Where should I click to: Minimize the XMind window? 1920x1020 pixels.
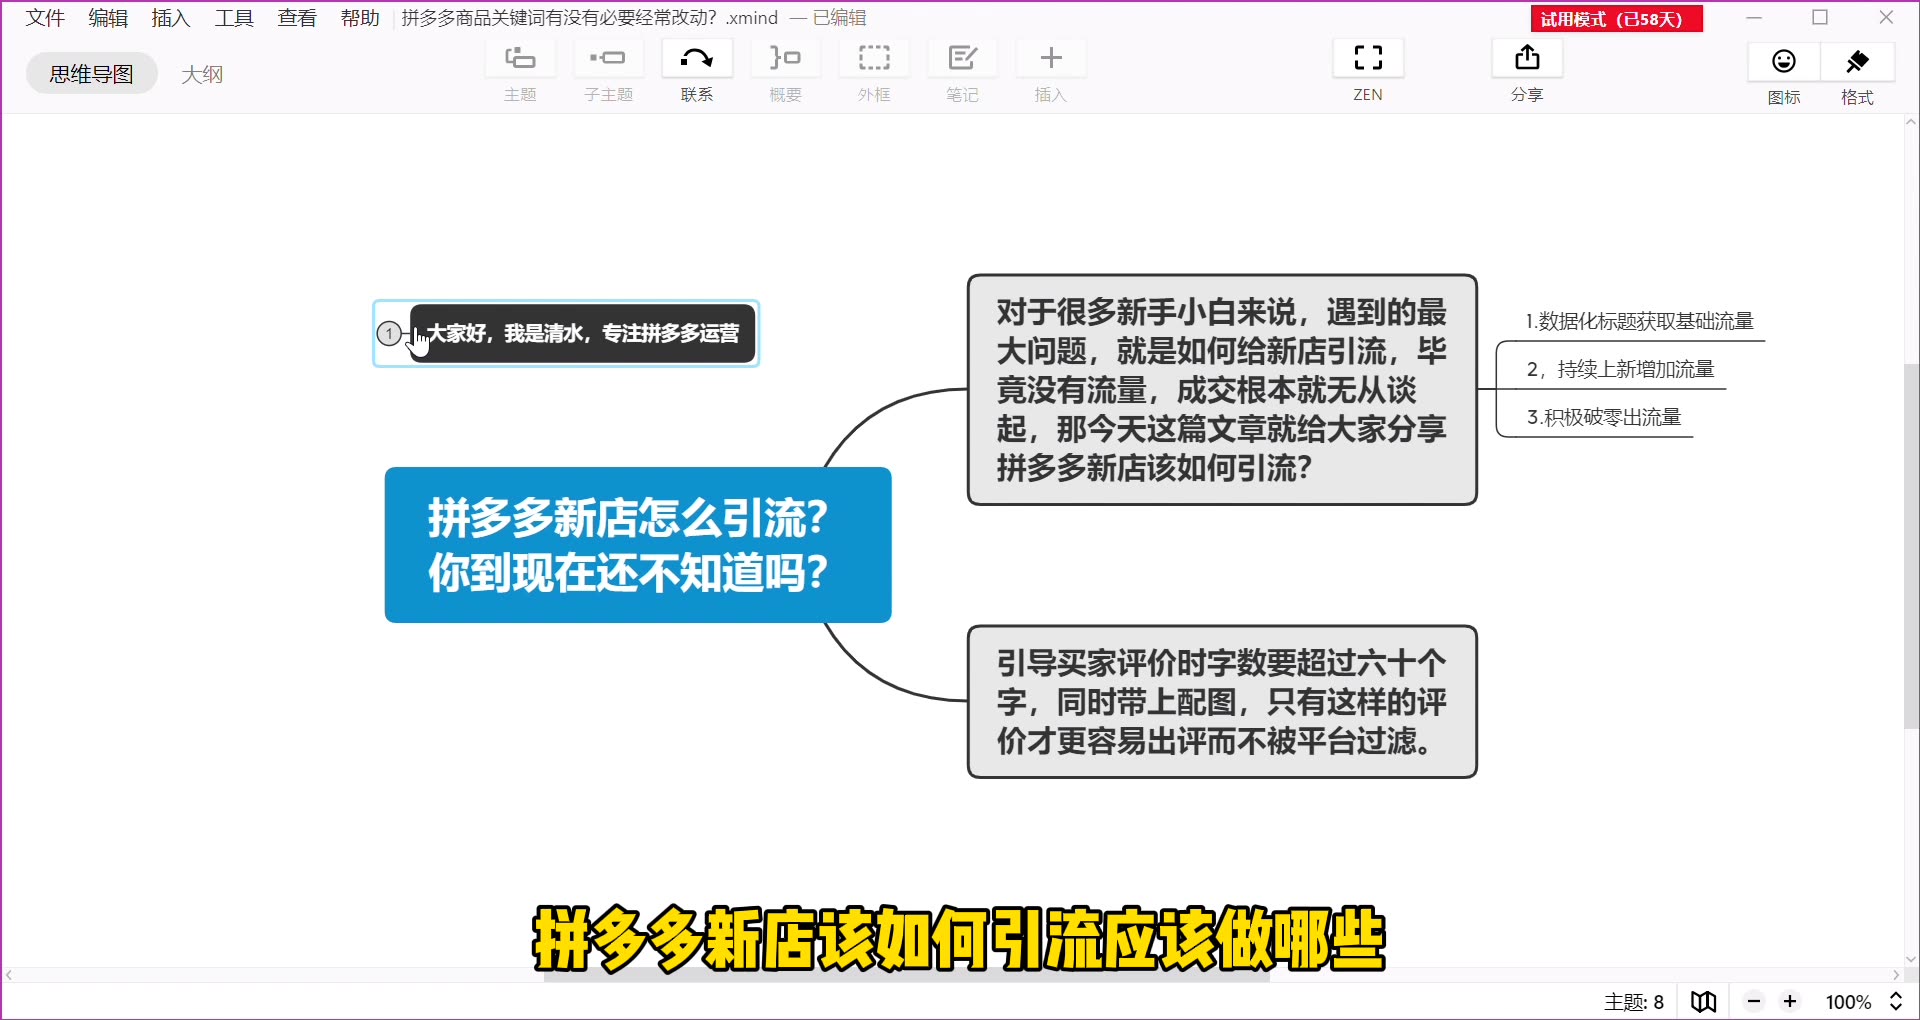1754,18
